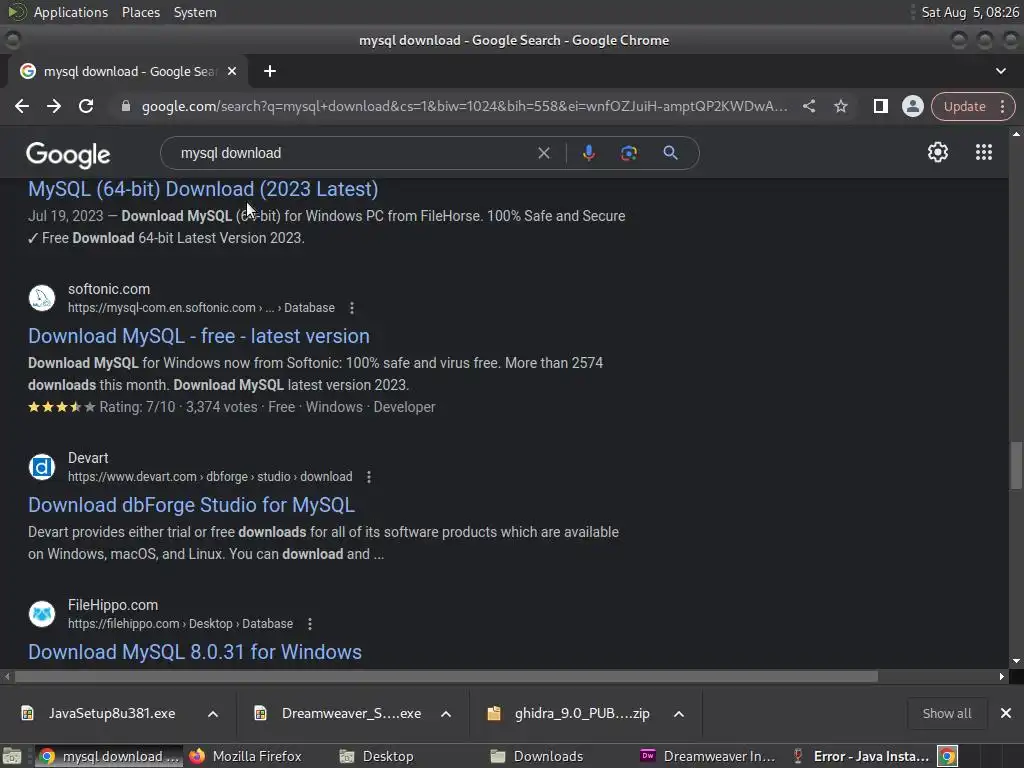Switch to Desktop window in taskbar
The height and width of the screenshot is (768, 1024).
(x=377, y=756)
